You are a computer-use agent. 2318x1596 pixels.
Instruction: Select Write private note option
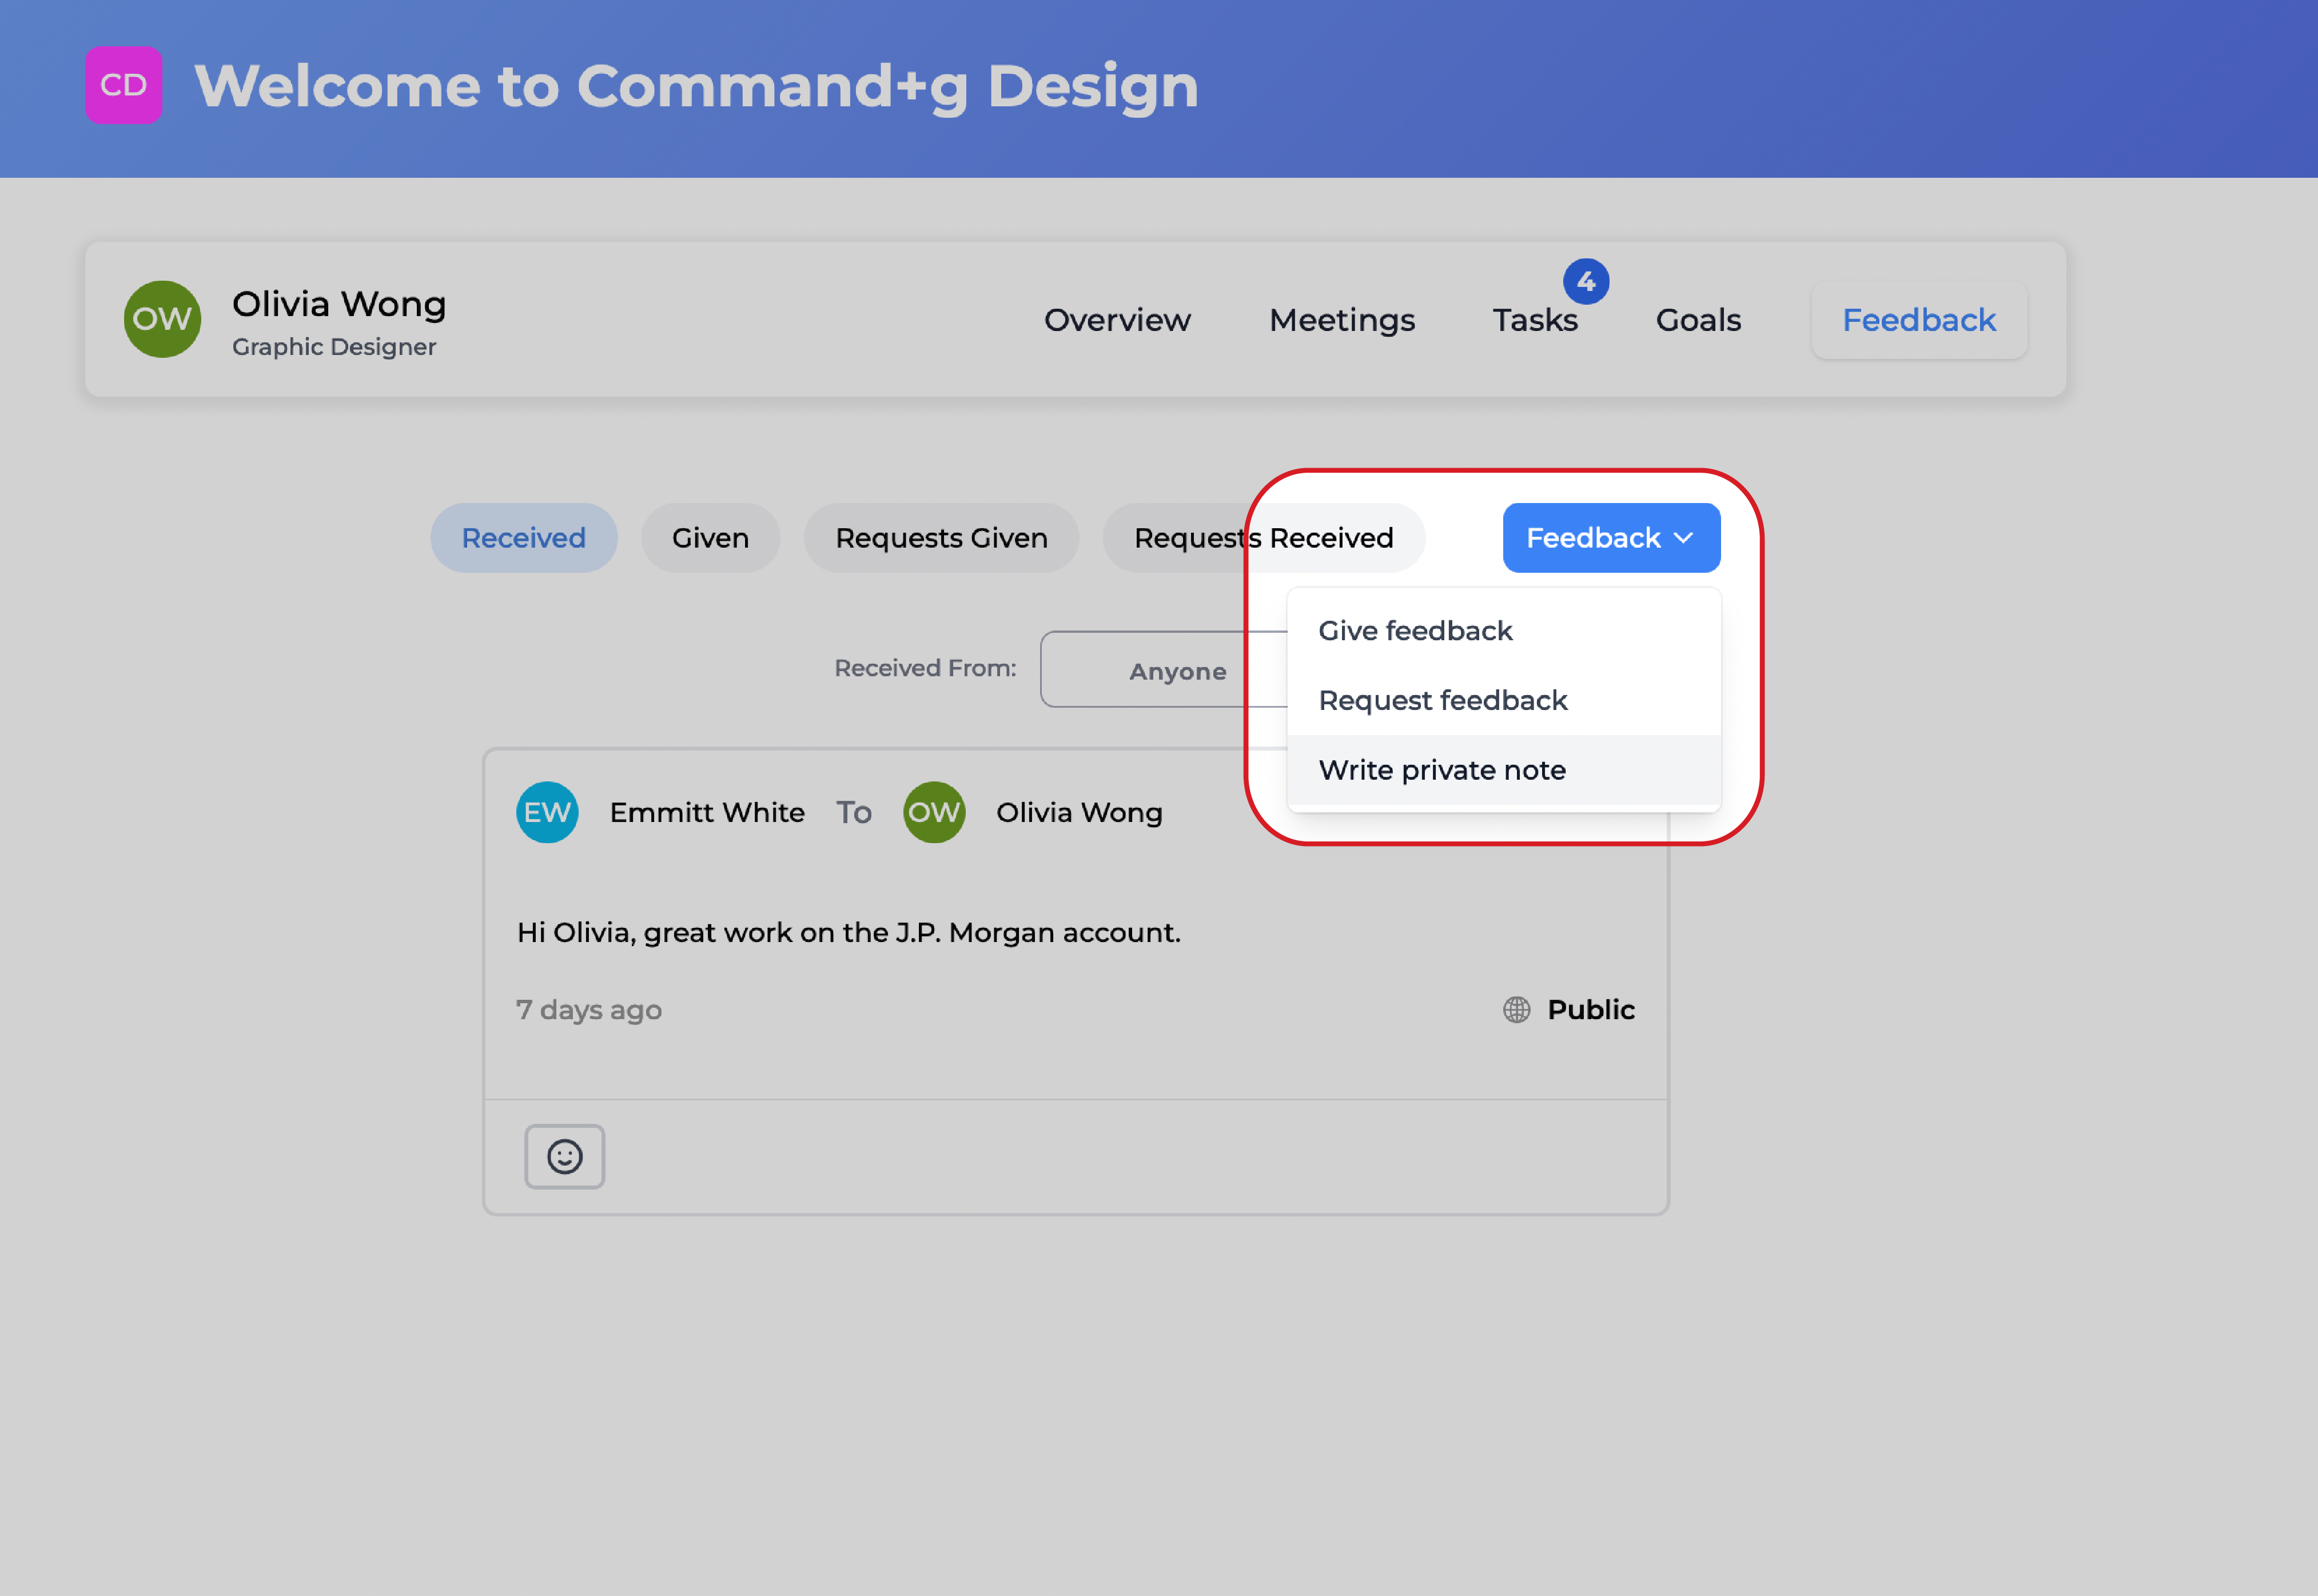pyautogui.click(x=1441, y=770)
